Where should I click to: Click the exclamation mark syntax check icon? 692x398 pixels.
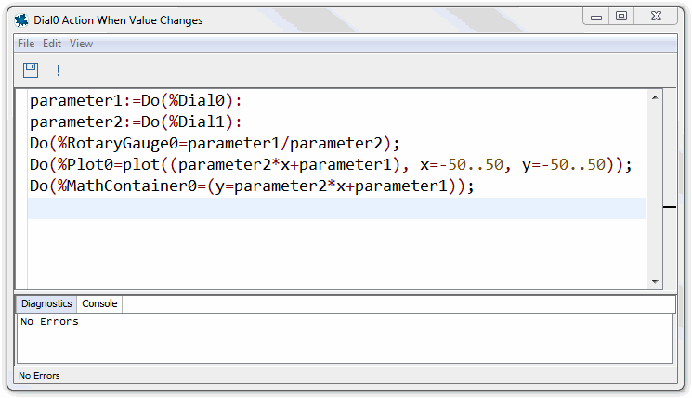(x=58, y=70)
